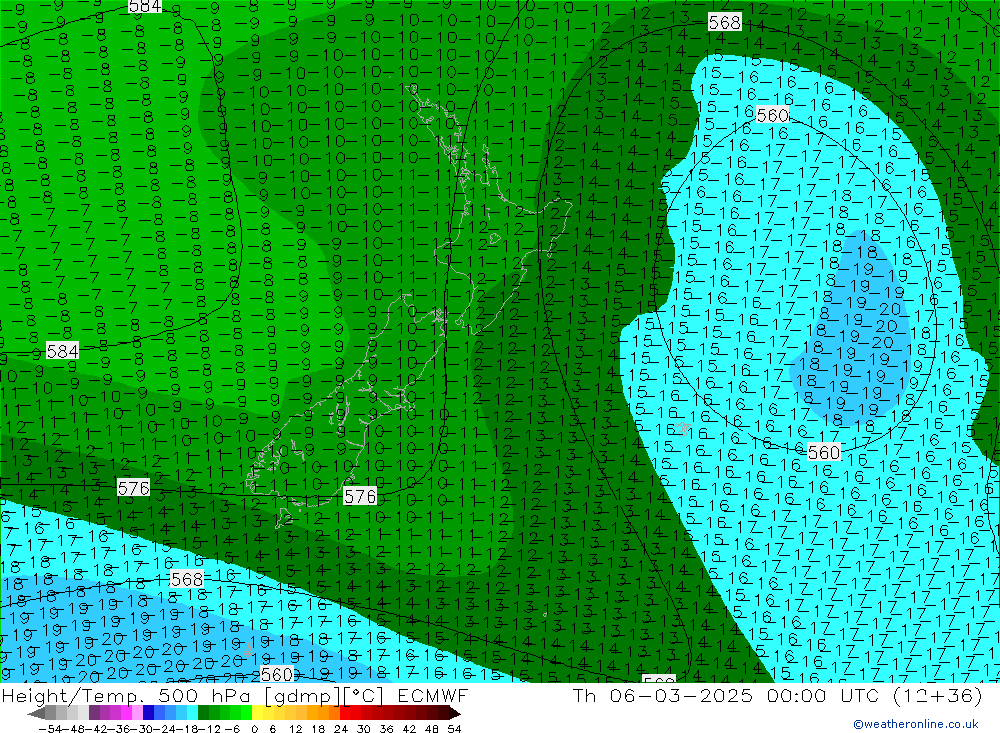Click the 568 contour label at top right
Screen dimensions: 1000x733
[x=725, y=22]
